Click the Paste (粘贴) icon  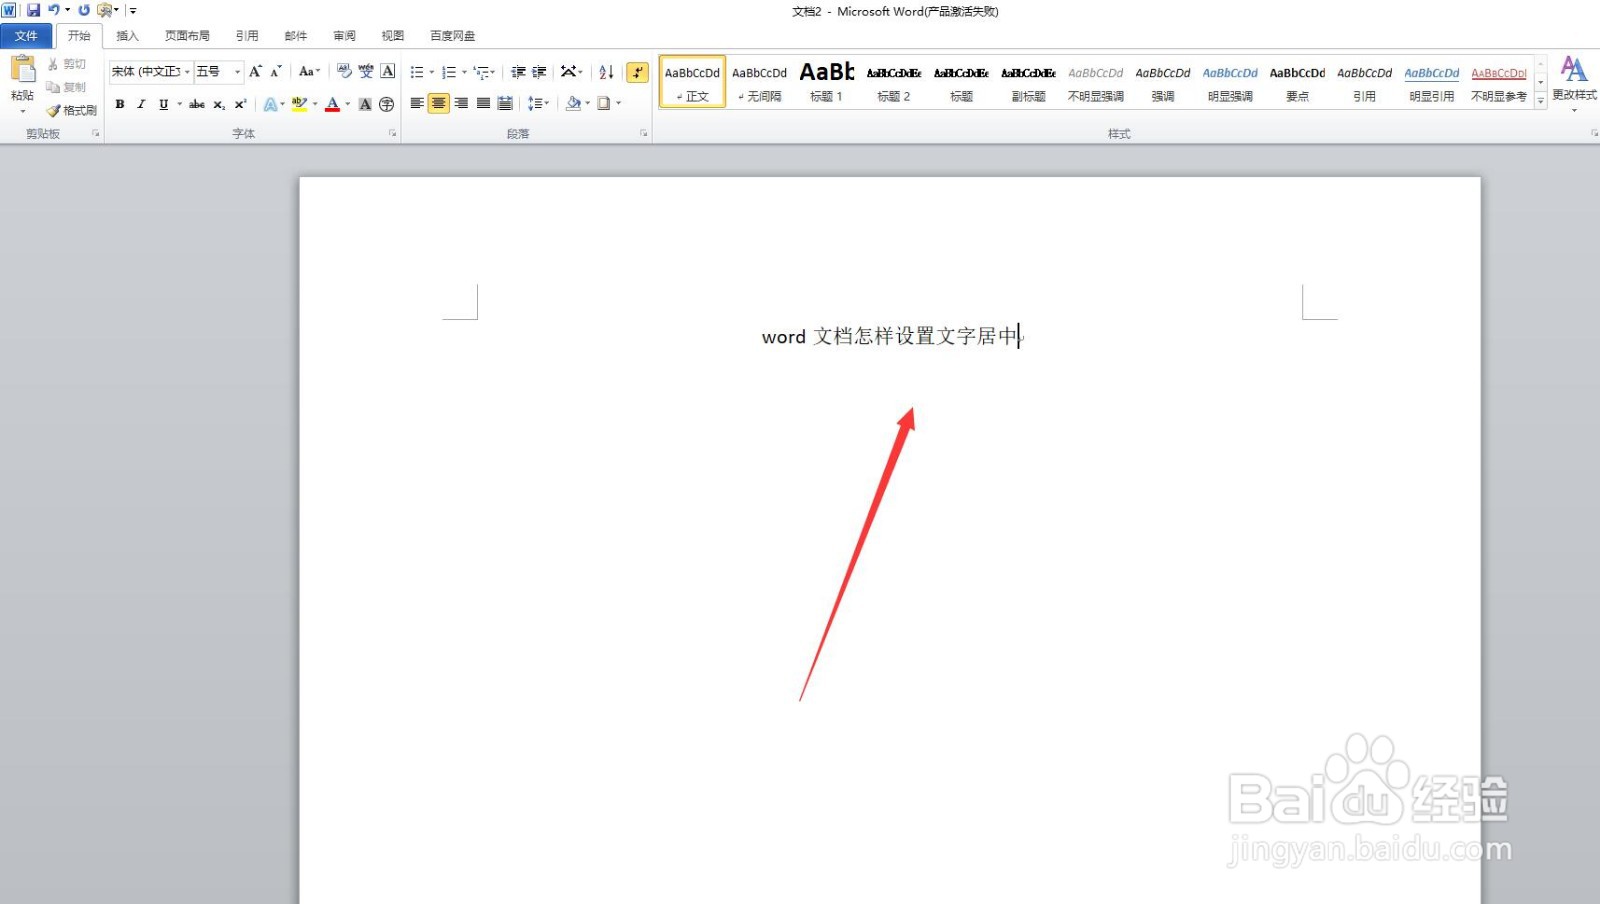(x=22, y=70)
